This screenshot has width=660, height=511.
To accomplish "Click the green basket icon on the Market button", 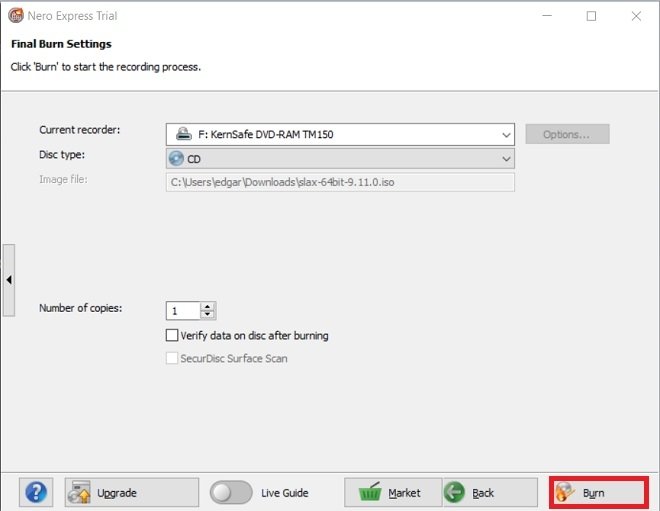I will (x=370, y=492).
